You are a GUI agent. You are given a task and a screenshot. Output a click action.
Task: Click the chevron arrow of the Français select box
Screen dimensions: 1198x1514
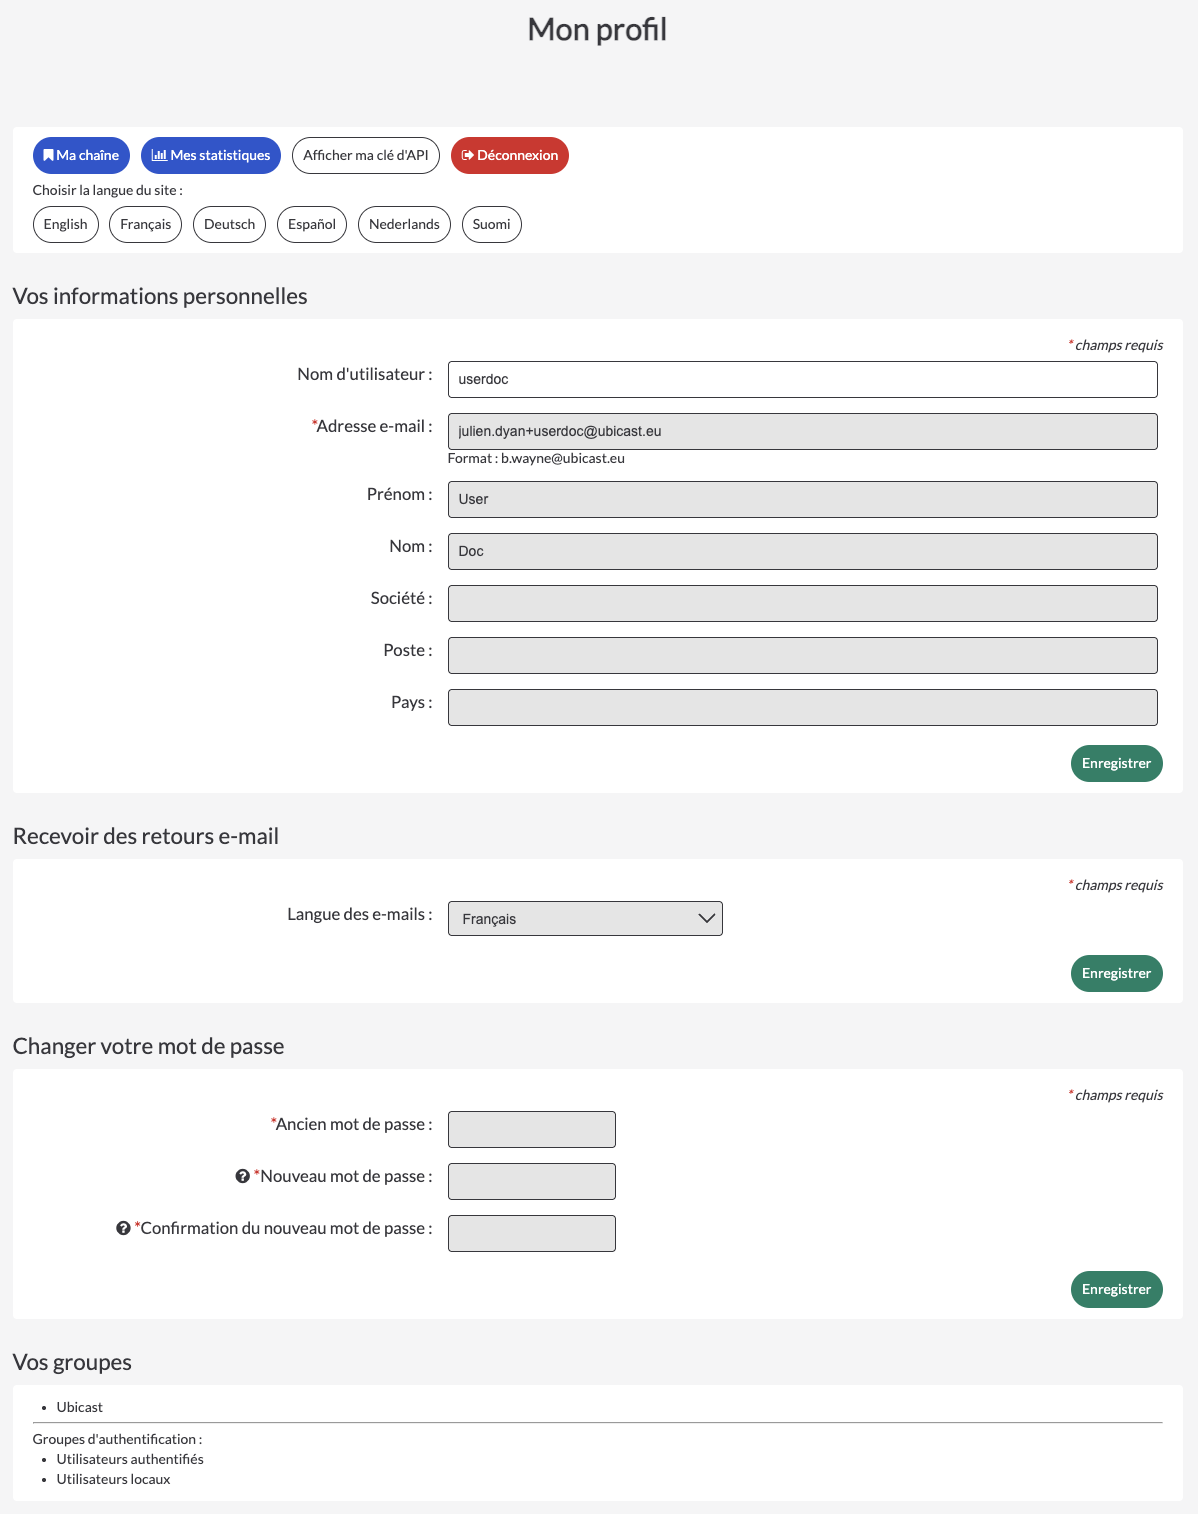(x=707, y=919)
